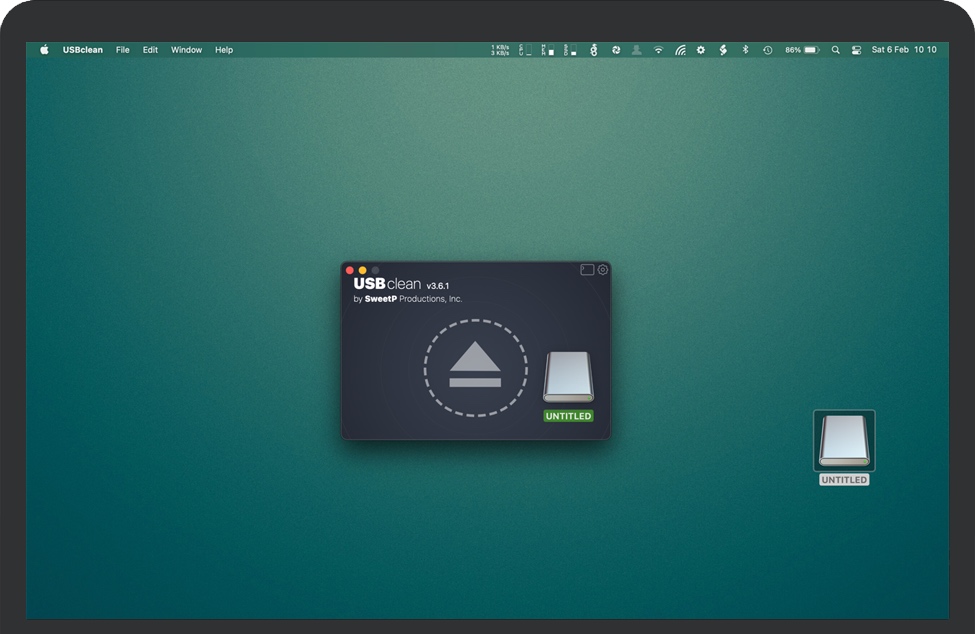Open the Edit menu

pyautogui.click(x=150, y=50)
